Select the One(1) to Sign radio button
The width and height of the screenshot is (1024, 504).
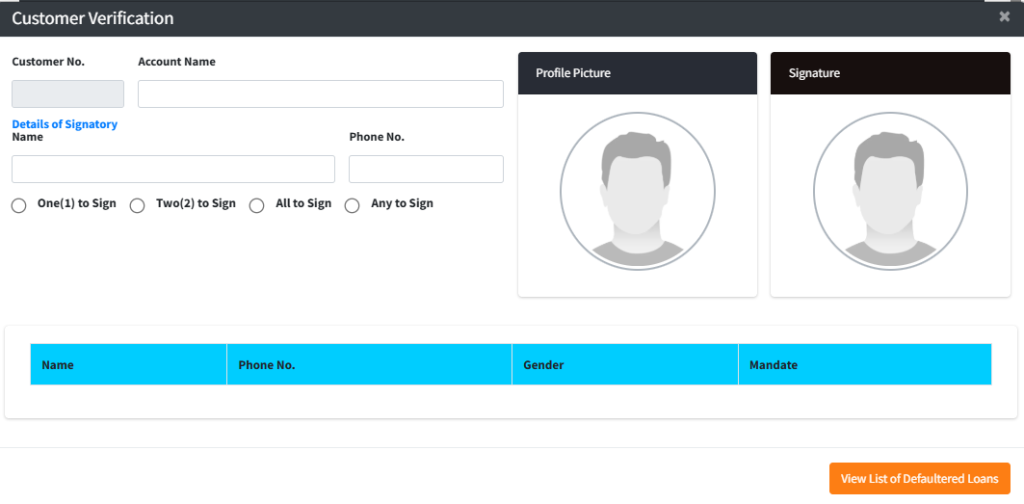[x=19, y=205]
